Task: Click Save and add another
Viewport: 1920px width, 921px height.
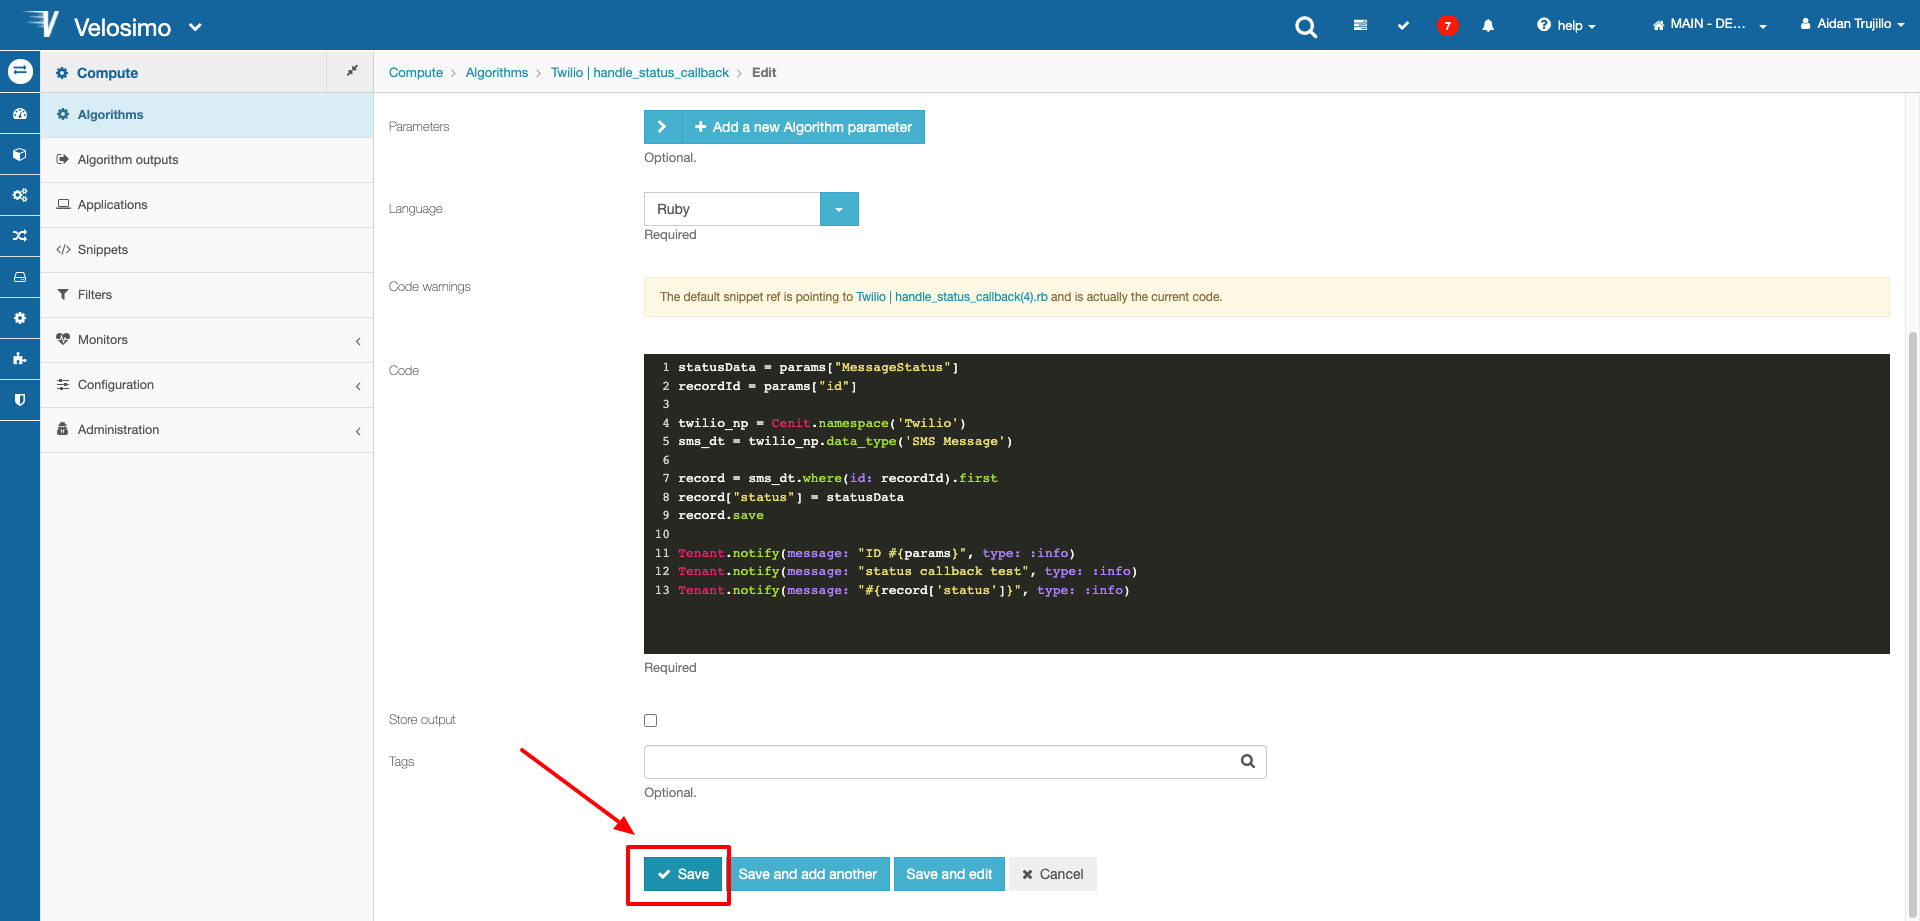Action: (x=808, y=874)
